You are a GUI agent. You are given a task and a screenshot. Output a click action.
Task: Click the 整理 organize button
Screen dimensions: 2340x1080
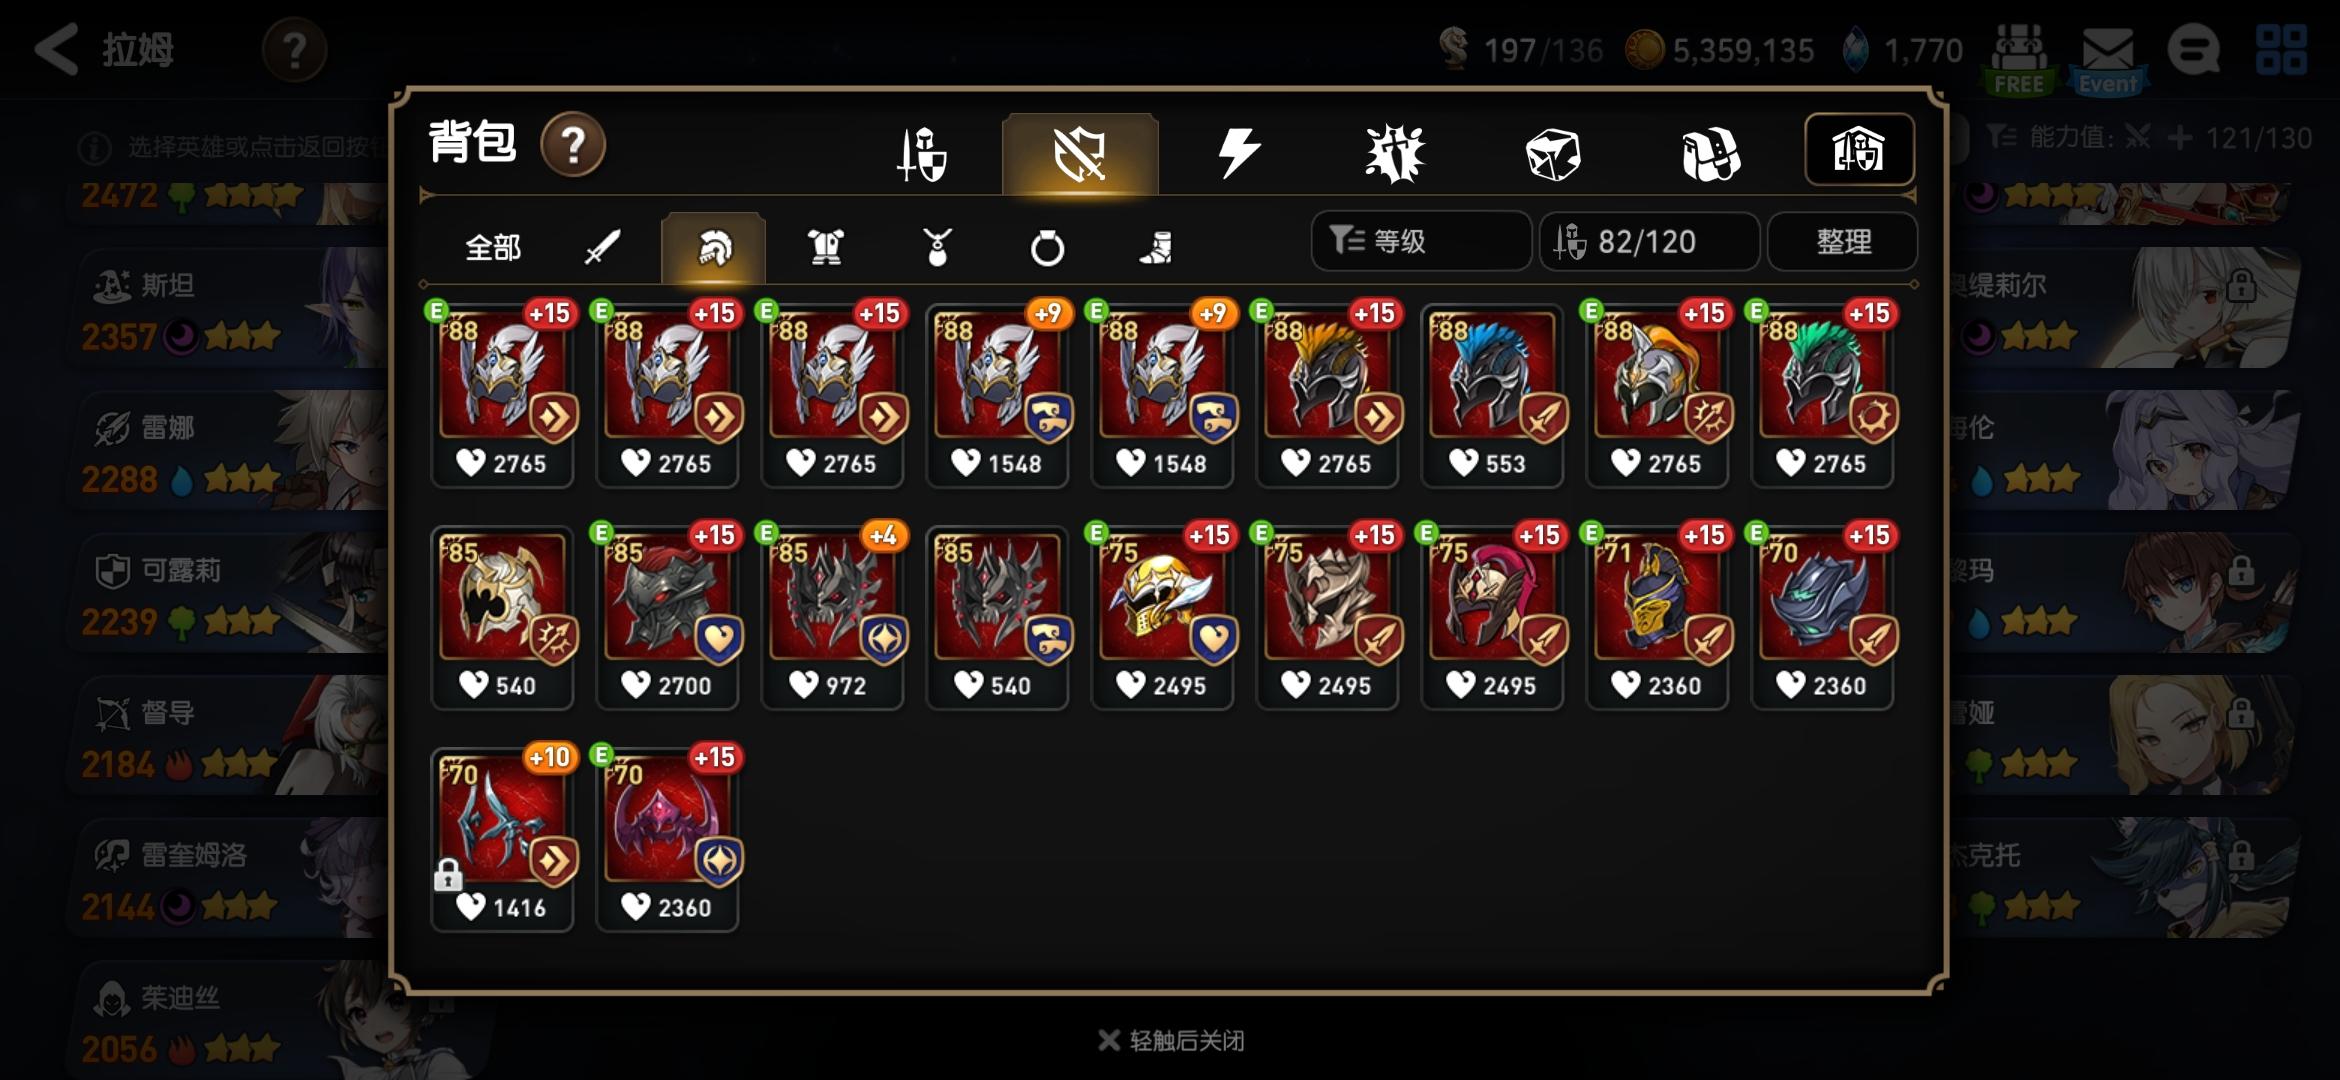coord(1842,241)
